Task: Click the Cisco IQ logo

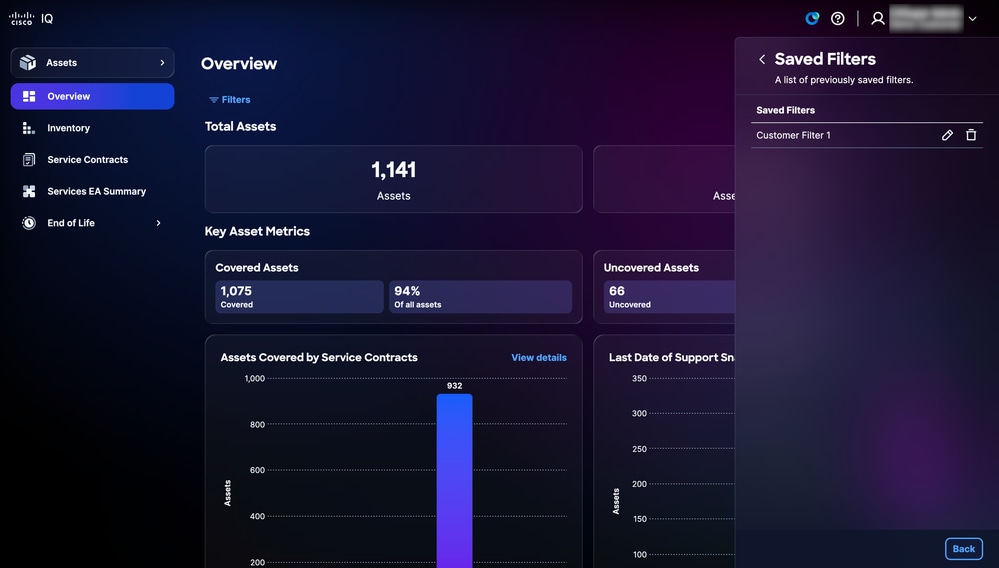Action: [31, 18]
